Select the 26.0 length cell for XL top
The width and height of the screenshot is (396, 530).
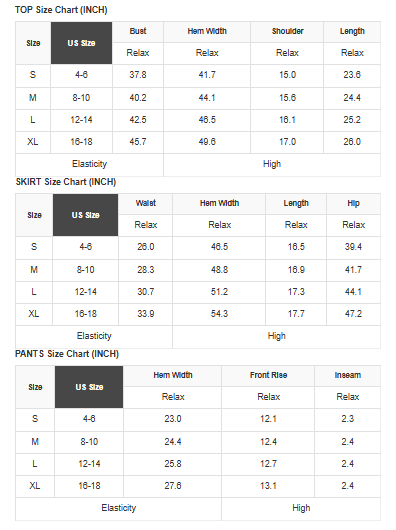[352, 142]
